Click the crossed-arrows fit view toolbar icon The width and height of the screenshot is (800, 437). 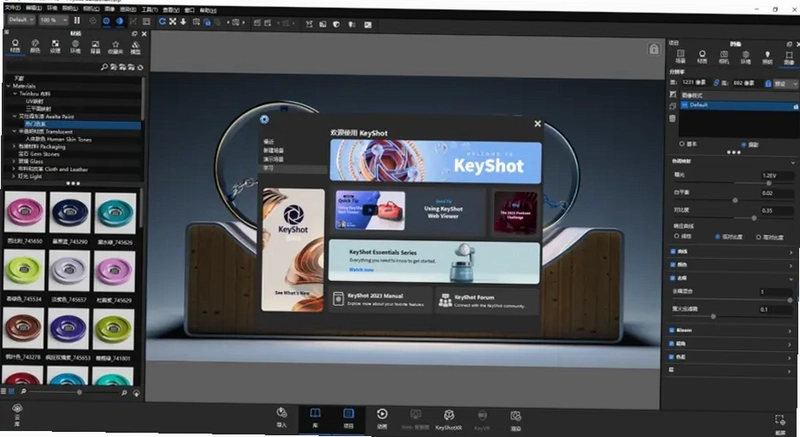coord(173,21)
